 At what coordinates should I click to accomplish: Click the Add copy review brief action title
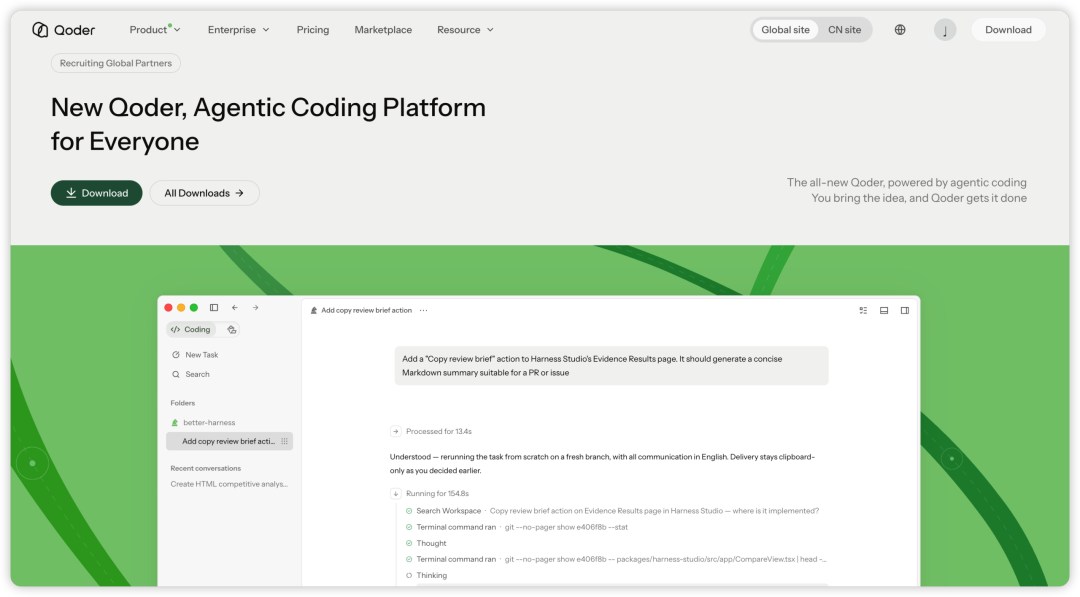(366, 311)
